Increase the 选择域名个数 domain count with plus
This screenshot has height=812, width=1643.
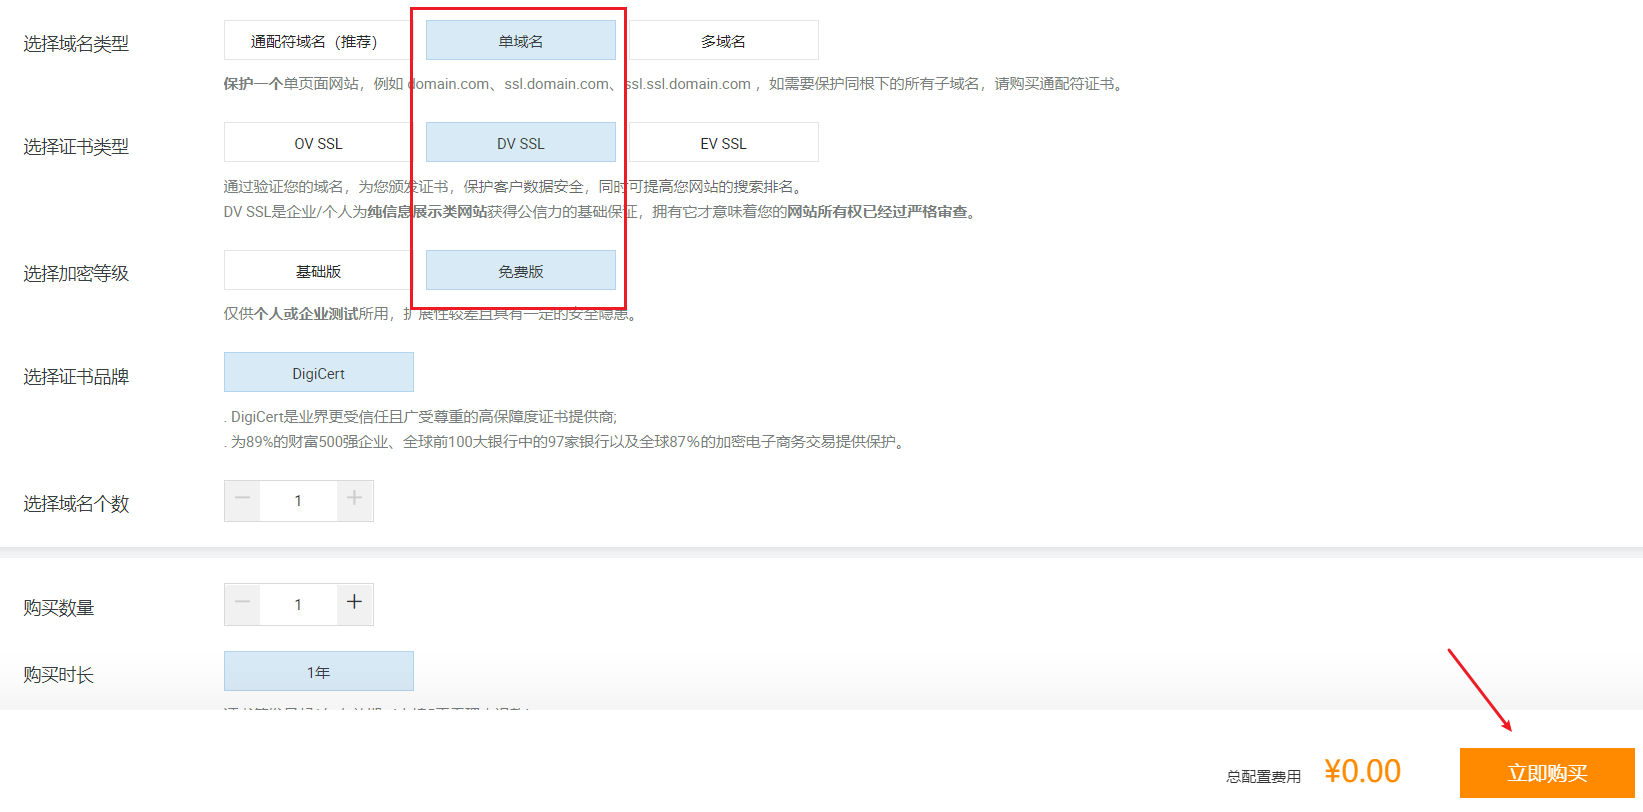tap(354, 500)
